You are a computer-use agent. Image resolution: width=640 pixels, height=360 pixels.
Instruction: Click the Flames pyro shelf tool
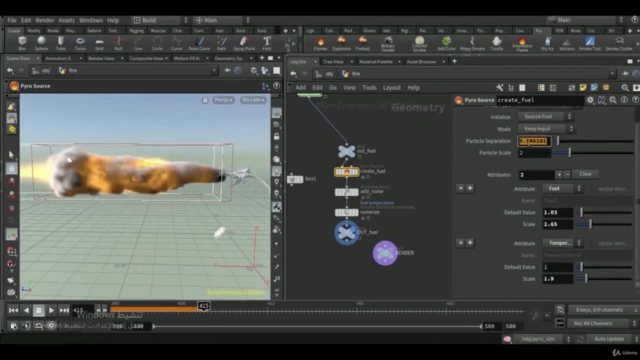tap(320, 43)
